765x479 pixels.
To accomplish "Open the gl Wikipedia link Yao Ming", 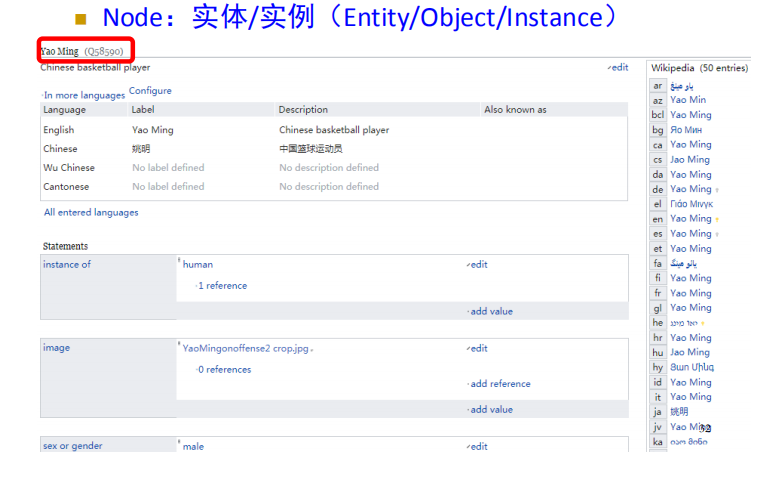I will coord(691,308).
